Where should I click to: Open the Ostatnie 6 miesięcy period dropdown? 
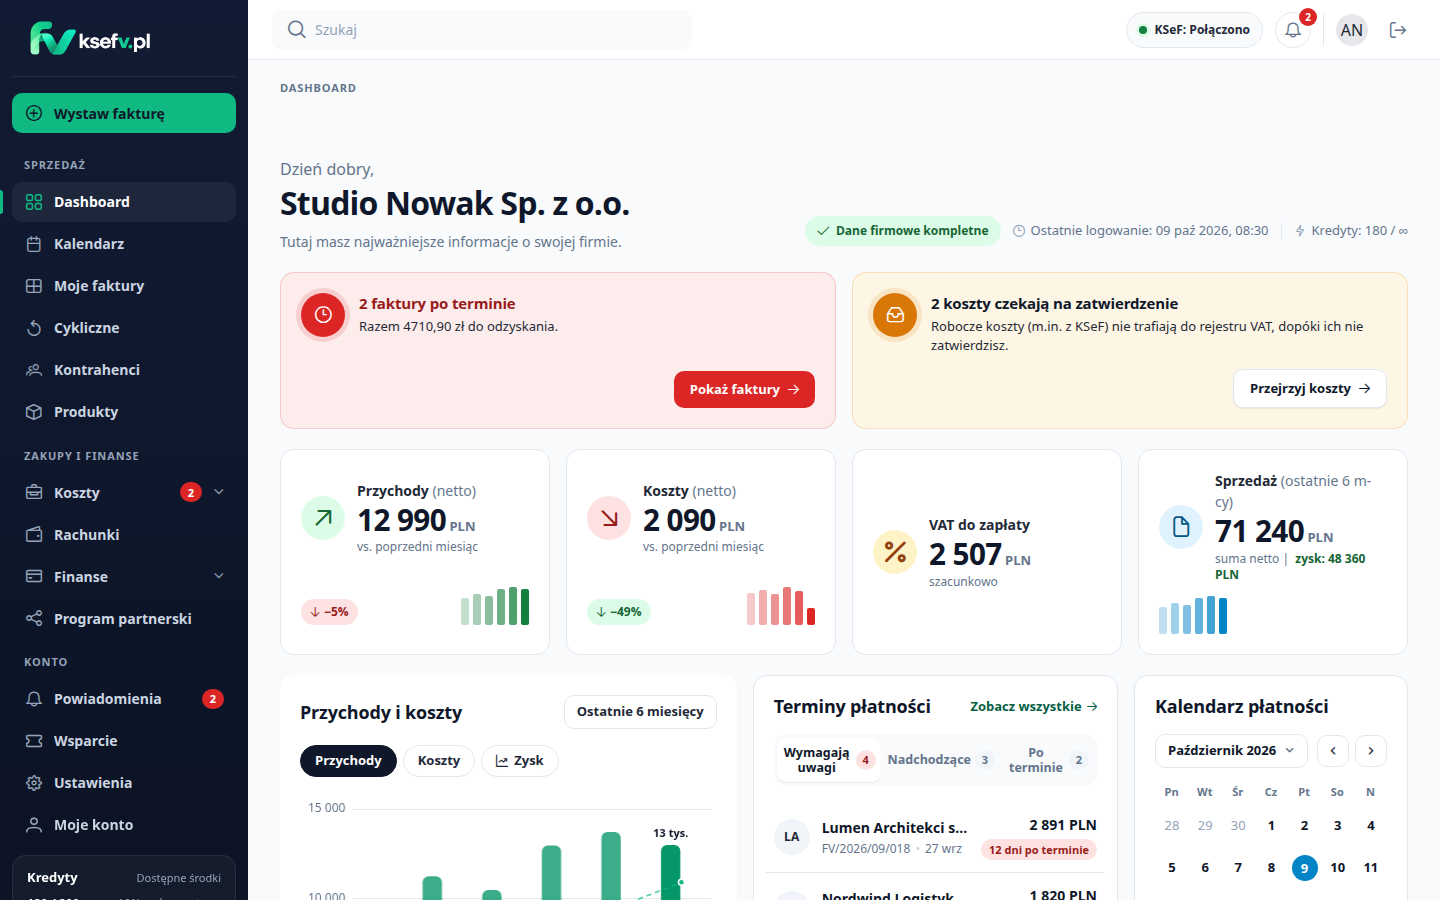coord(640,712)
